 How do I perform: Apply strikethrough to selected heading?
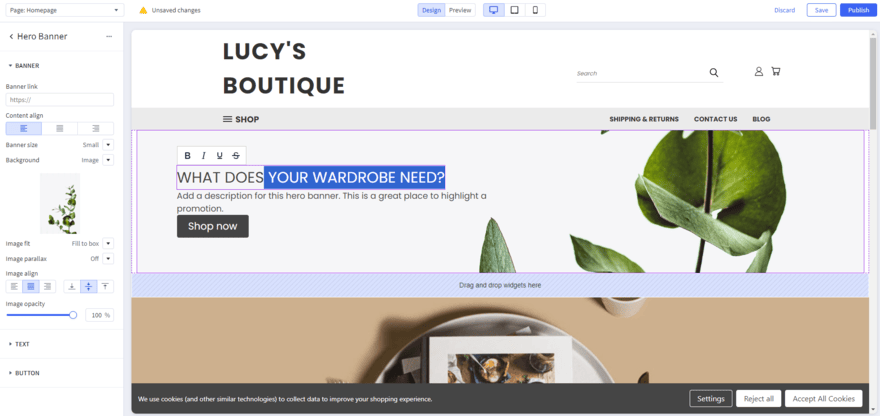pyautogui.click(x=236, y=156)
